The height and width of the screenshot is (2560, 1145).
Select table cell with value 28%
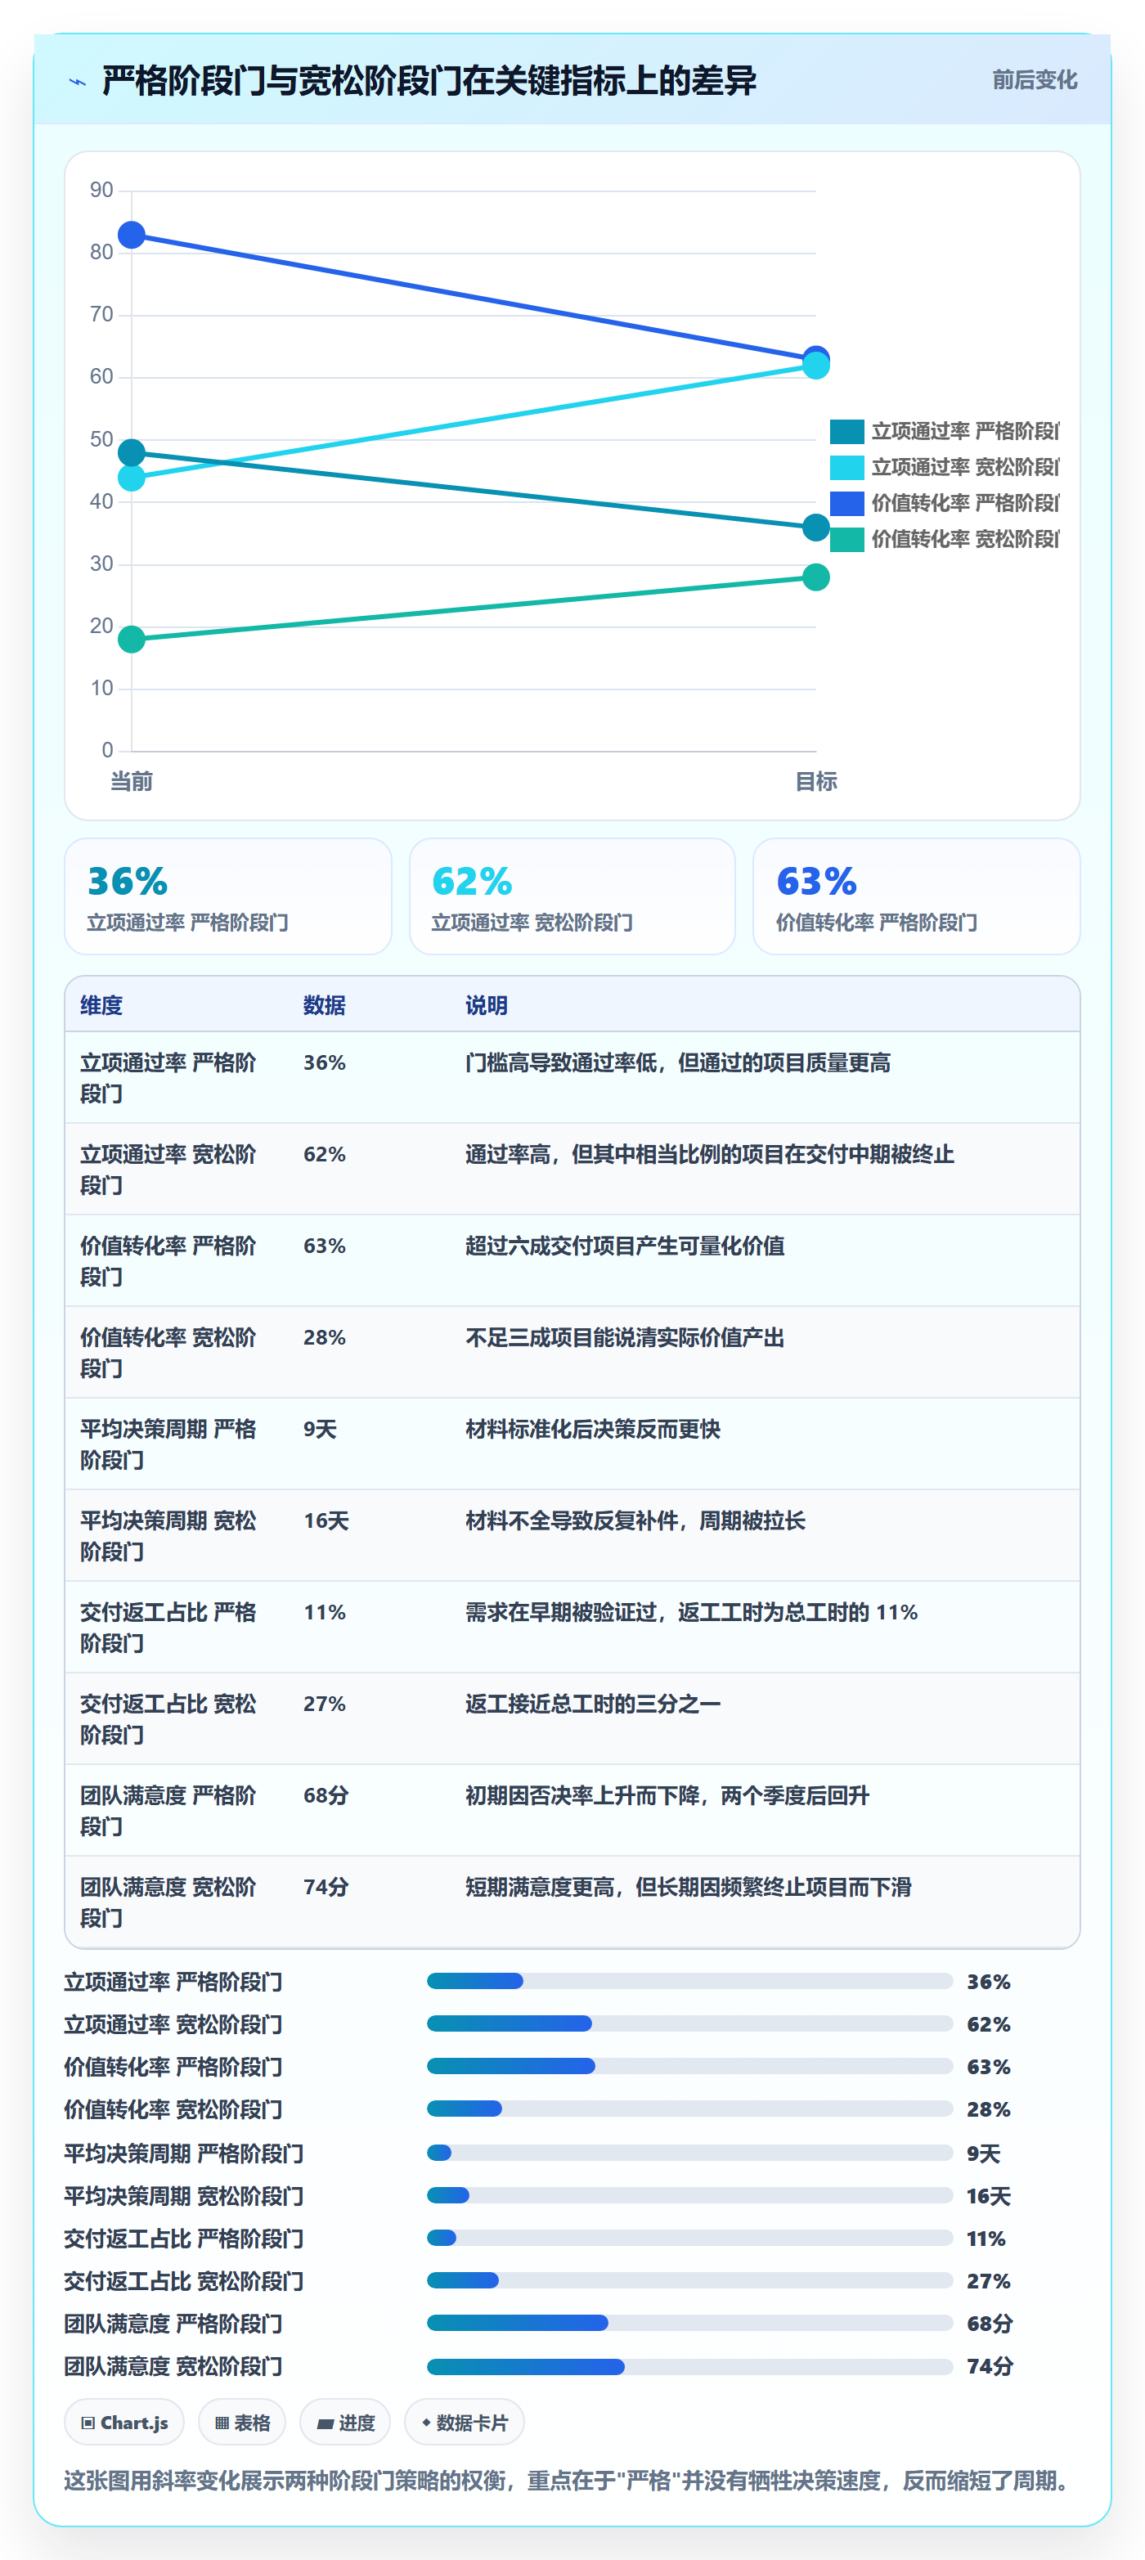click(x=324, y=1337)
